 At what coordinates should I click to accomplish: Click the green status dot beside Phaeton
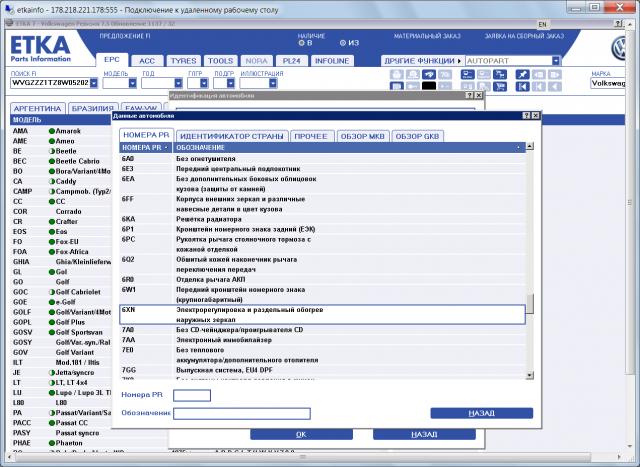coord(51,443)
